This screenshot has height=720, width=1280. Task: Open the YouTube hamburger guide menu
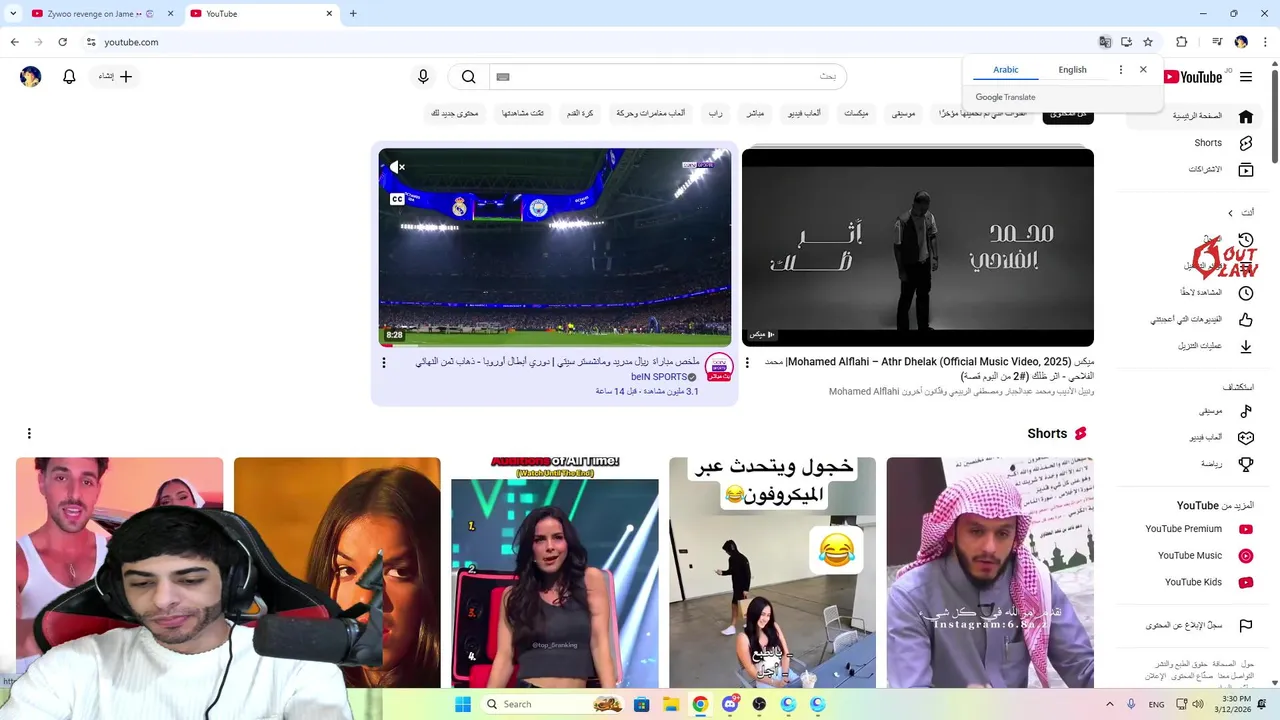1246,77
